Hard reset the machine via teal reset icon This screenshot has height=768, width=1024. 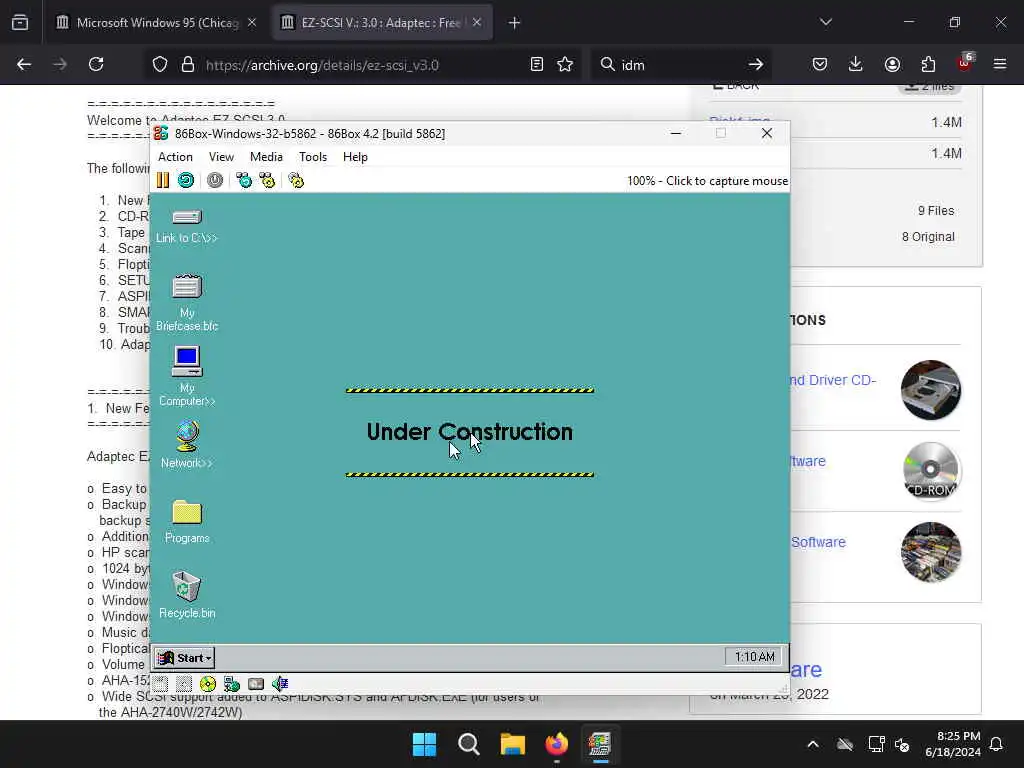coord(186,180)
